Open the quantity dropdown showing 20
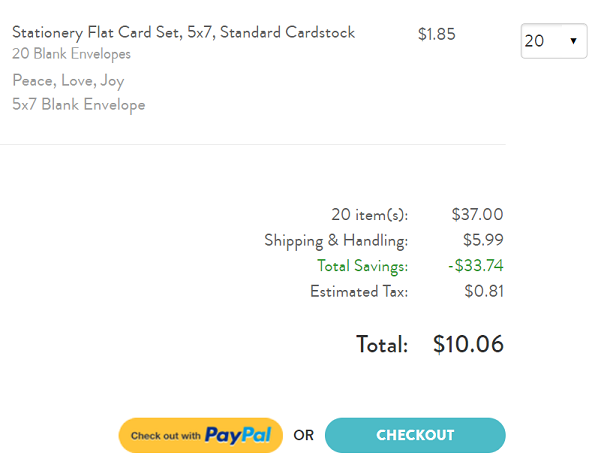607x474 pixels. [x=554, y=41]
